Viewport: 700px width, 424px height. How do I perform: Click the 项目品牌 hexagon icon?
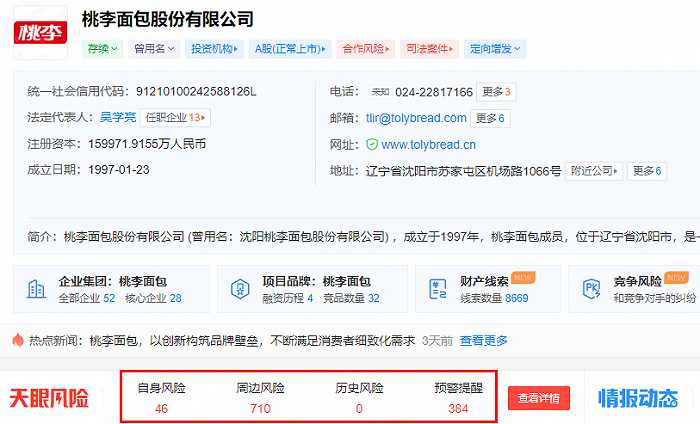pos(240,289)
